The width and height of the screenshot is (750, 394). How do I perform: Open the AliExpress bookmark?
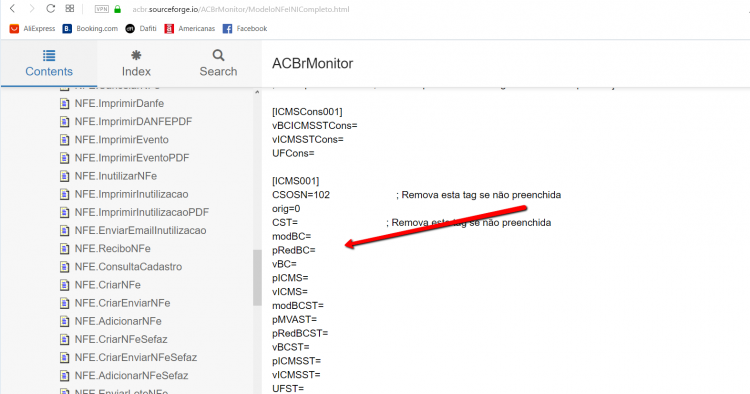33,29
